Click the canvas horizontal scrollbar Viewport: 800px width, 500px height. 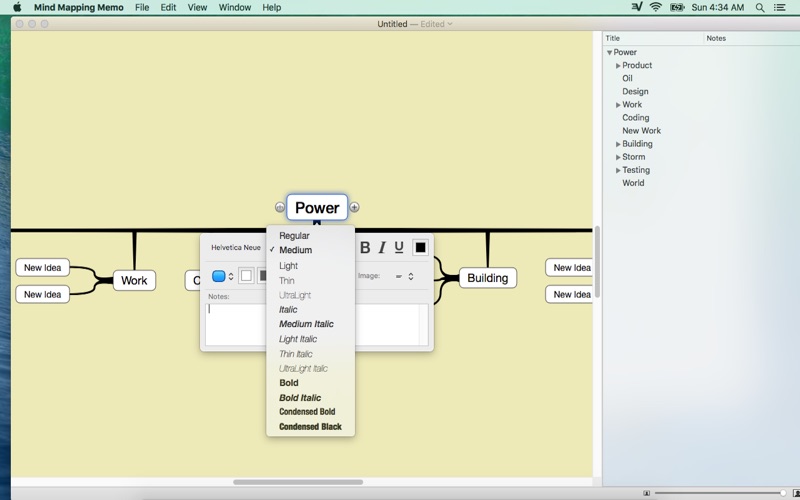pos(298,482)
